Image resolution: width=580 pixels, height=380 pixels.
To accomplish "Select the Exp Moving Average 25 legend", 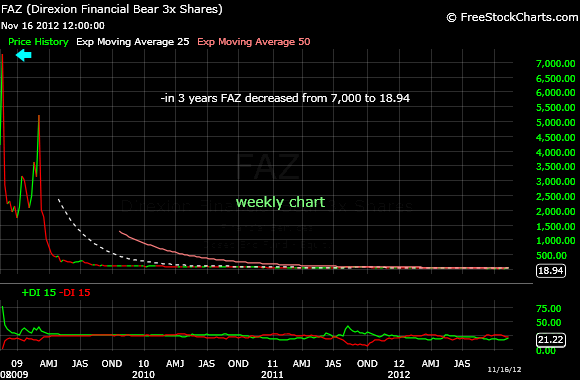I will [x=133, y=42].
